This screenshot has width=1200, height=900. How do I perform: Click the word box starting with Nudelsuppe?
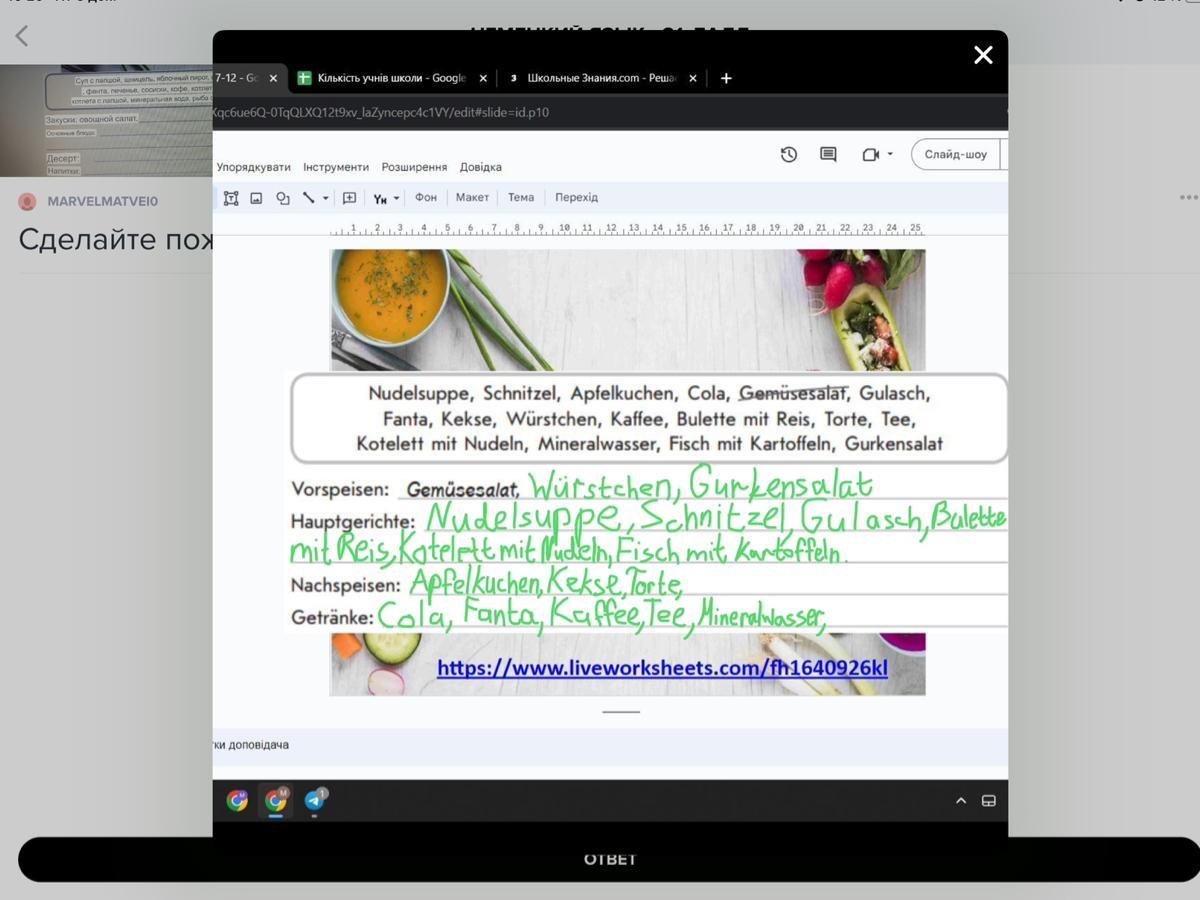(x=649, y=418)
